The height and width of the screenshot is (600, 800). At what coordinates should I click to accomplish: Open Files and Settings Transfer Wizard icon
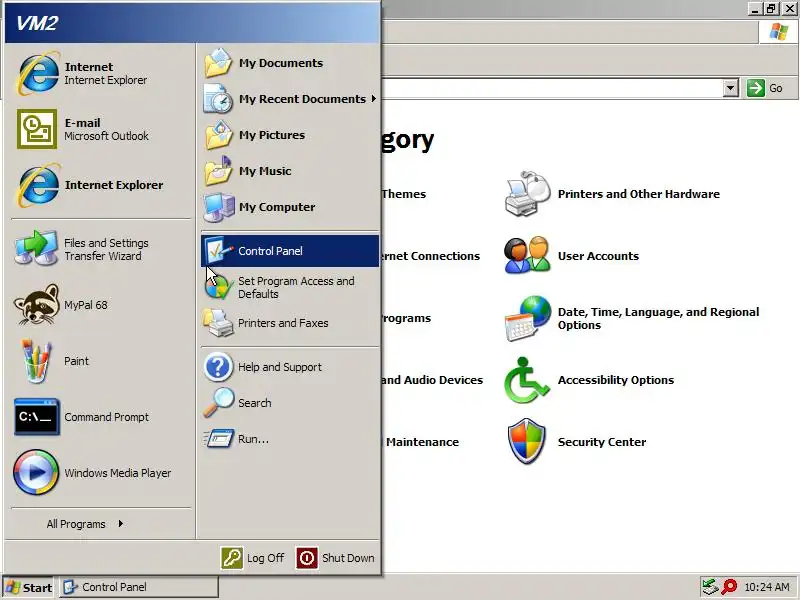tap(36, 248)
